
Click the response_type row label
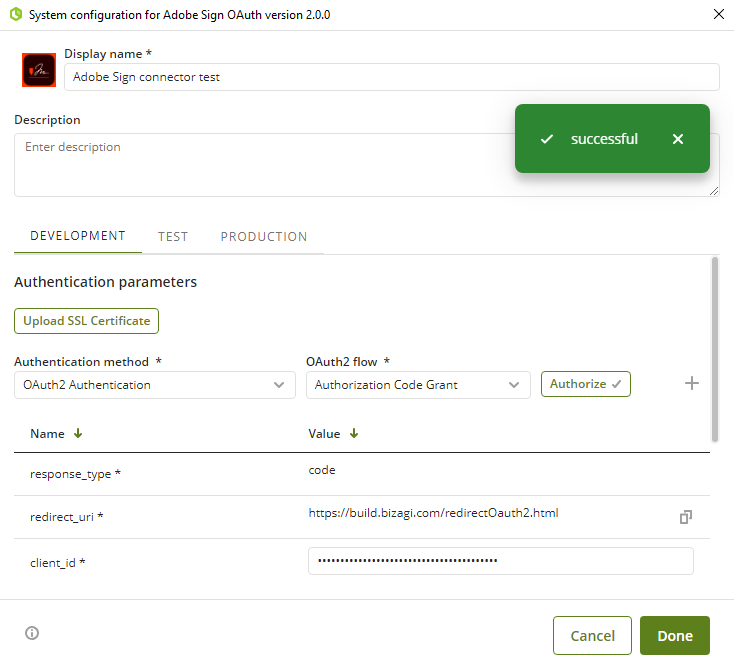pyautogui.click(x=75, y=474)
